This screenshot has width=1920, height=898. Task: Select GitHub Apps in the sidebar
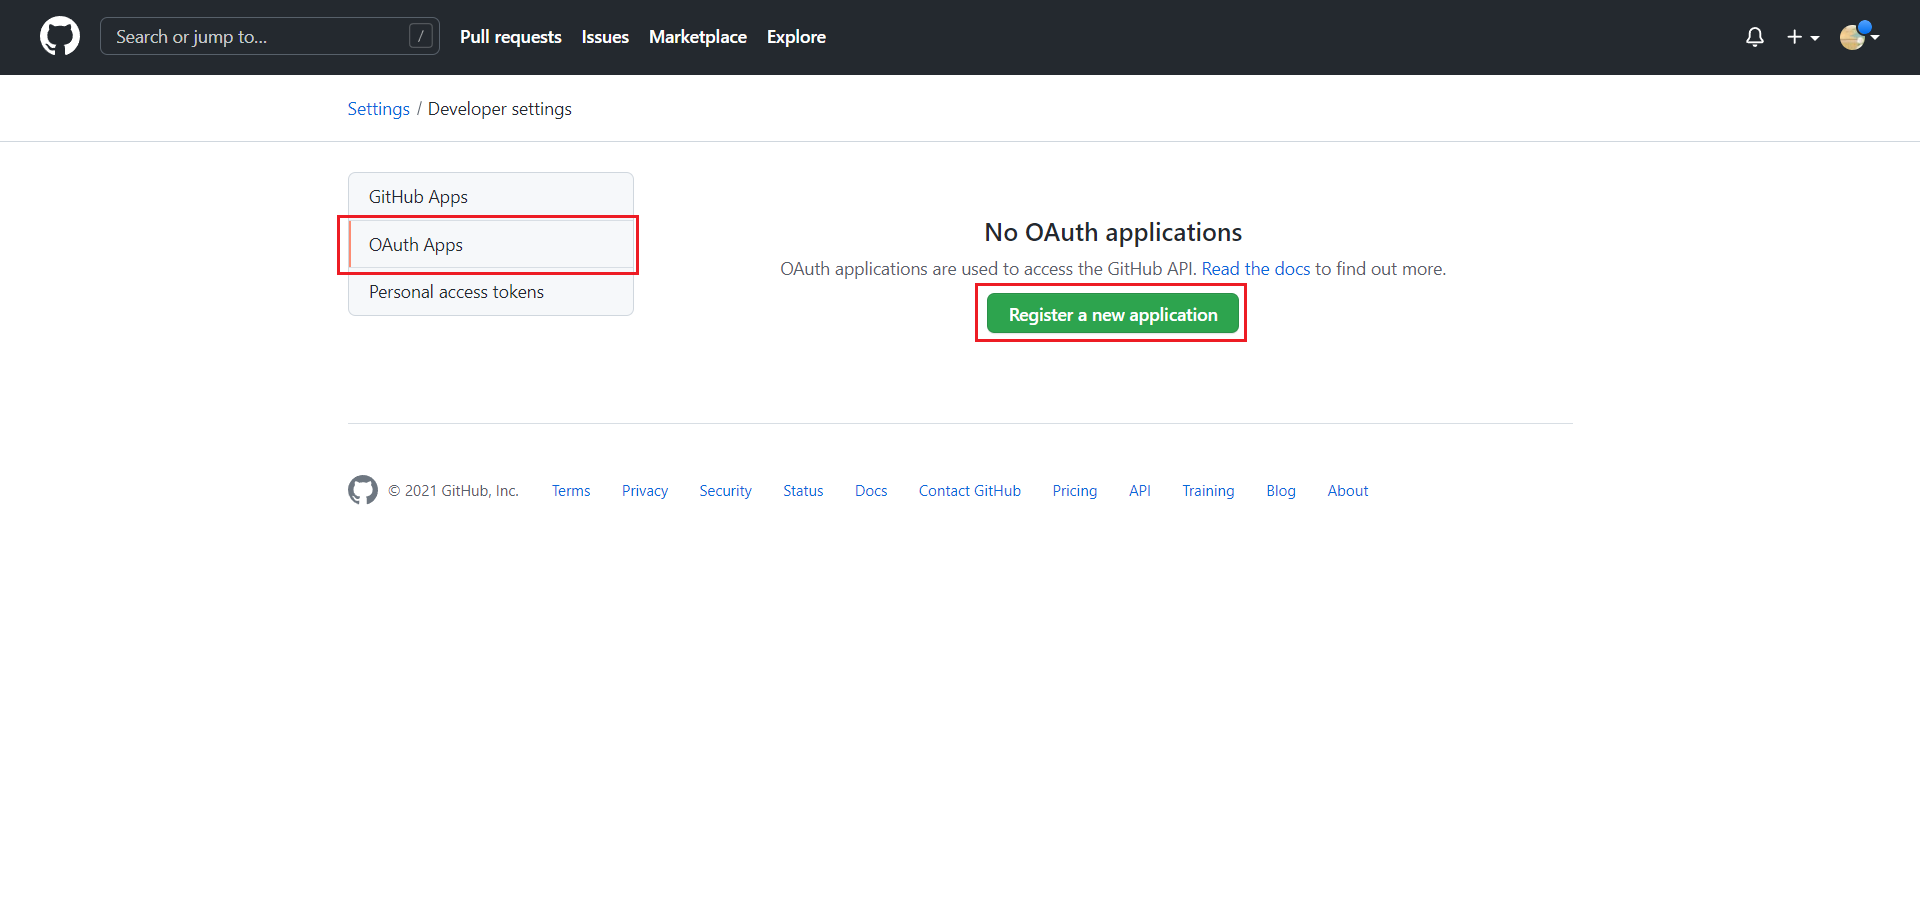coord(491,197)
